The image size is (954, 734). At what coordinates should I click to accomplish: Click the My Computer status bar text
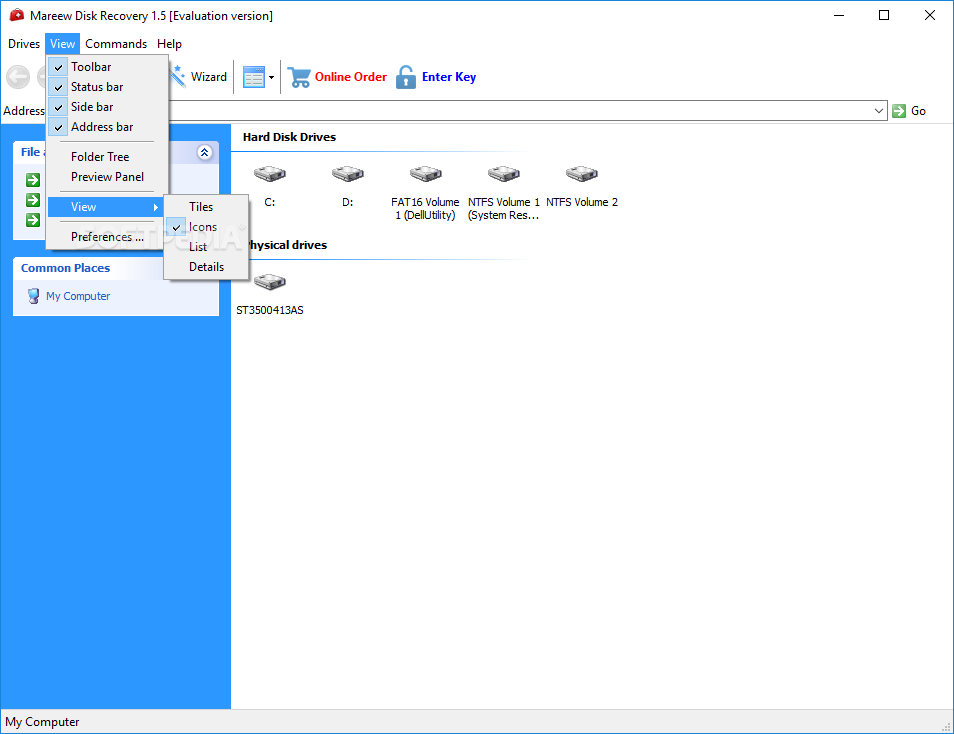pyautogui.click(x=42, y=722)
